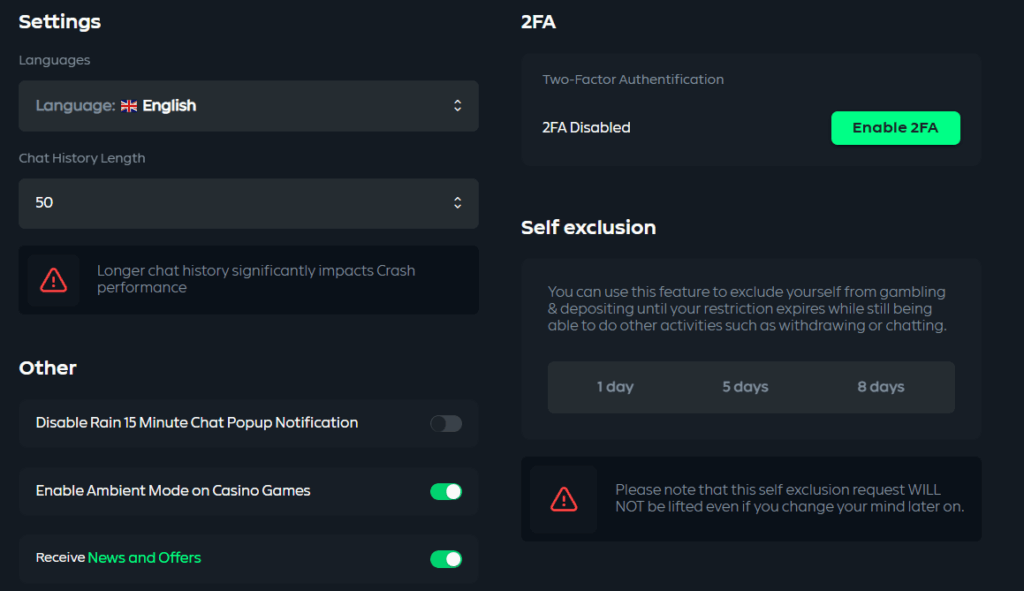Click the chat history warning triangle icon
The image size is (1024, 591).
(x=53, y=280)
